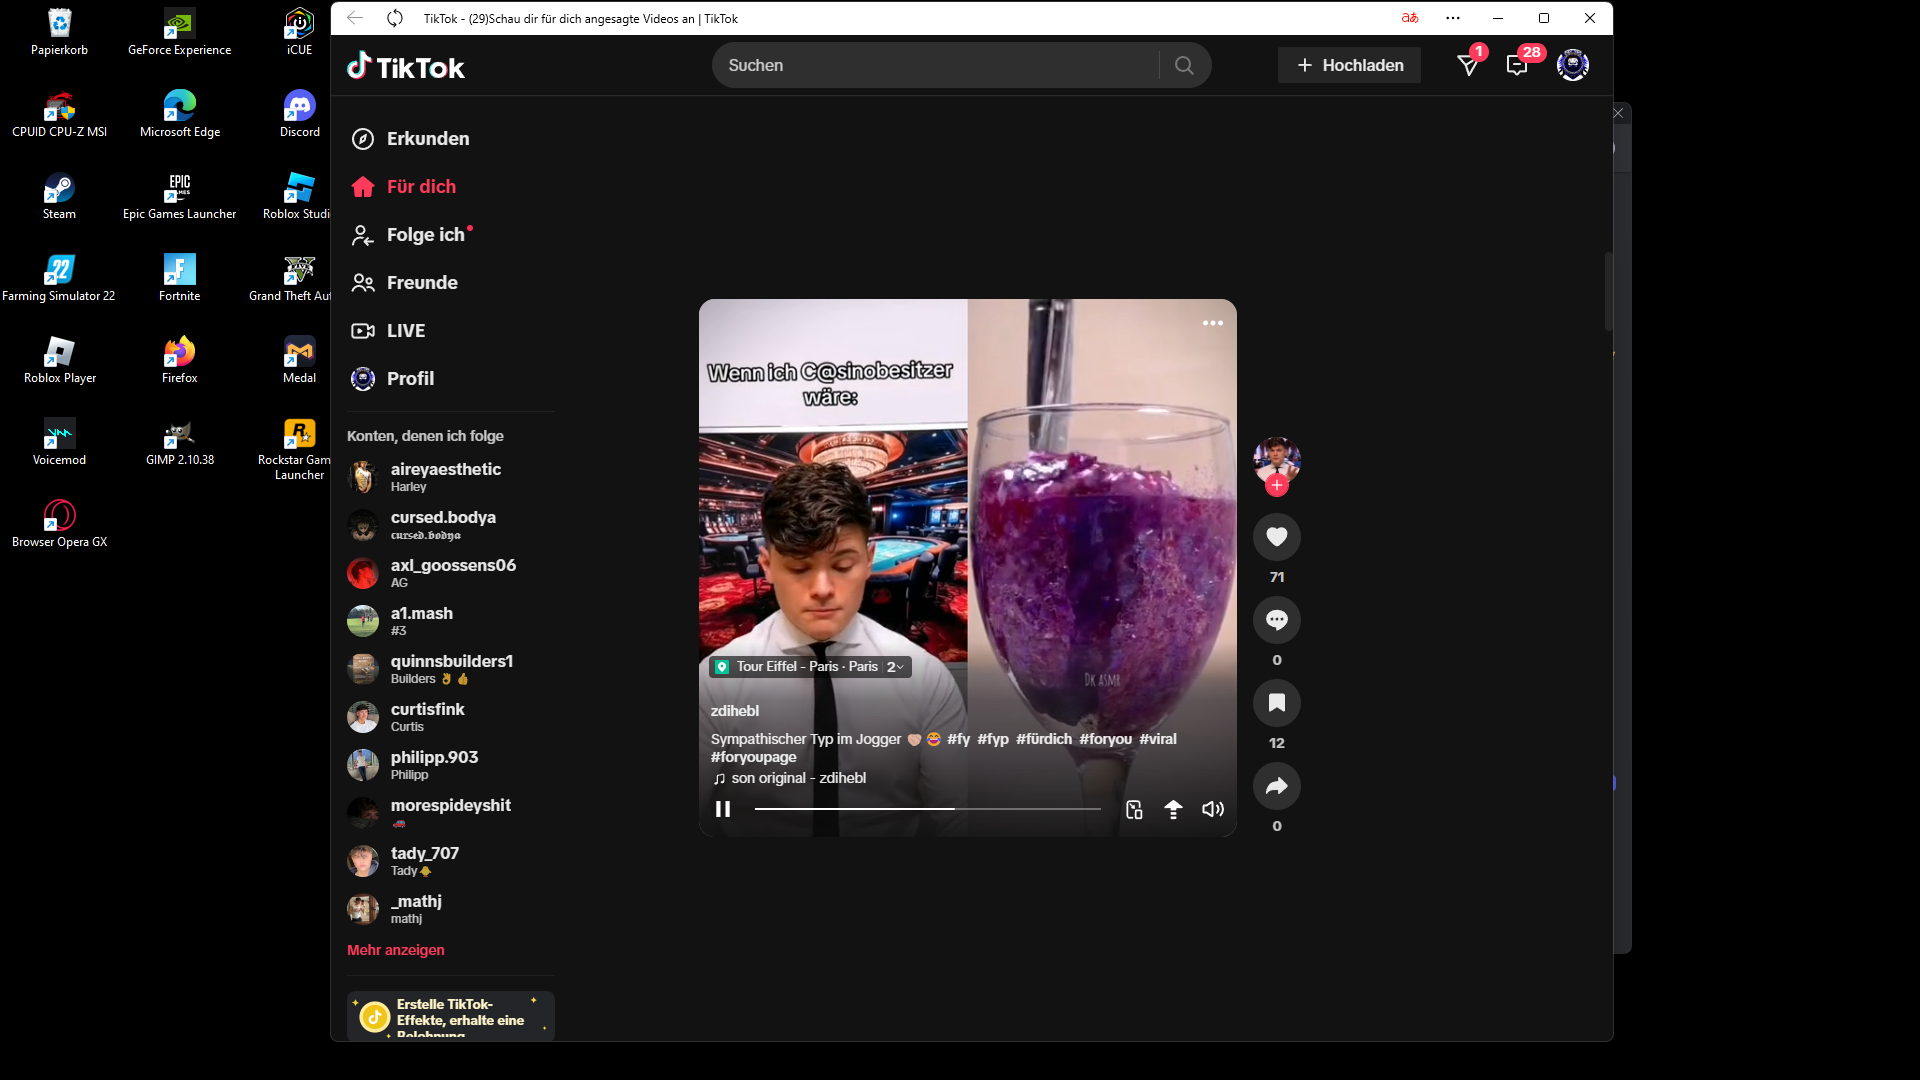Viewport: 1920px width, 1080px height.
Task: Follow the creator with the plus badge
Action: point(1277,486)
